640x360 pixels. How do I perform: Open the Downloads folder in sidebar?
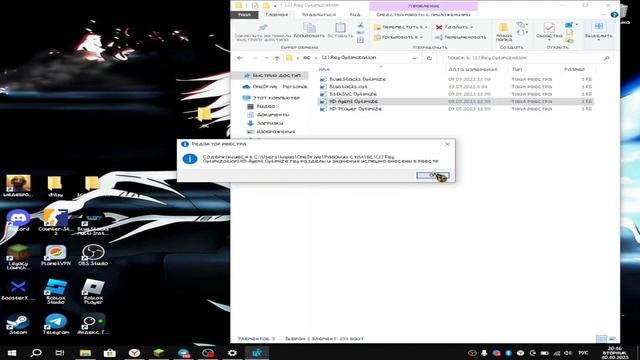(x=265, y=123)
